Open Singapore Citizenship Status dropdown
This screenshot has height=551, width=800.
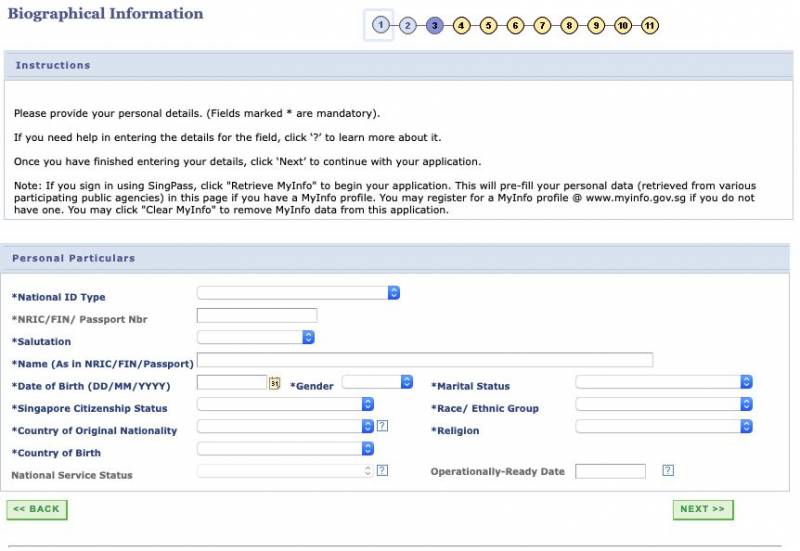point(285,404)
